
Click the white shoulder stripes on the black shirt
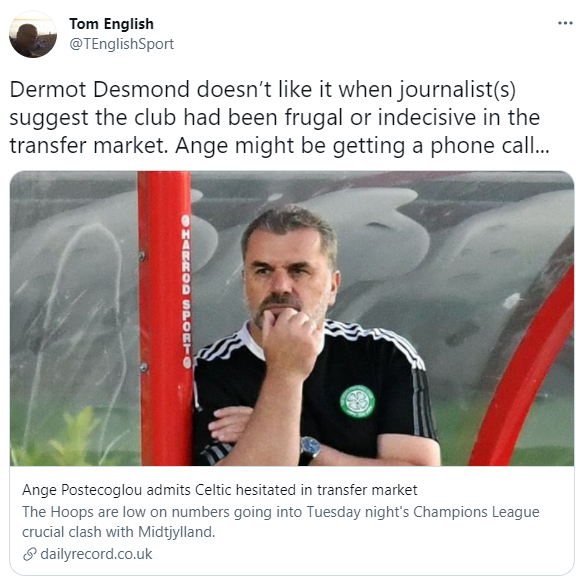click(389, 344)
